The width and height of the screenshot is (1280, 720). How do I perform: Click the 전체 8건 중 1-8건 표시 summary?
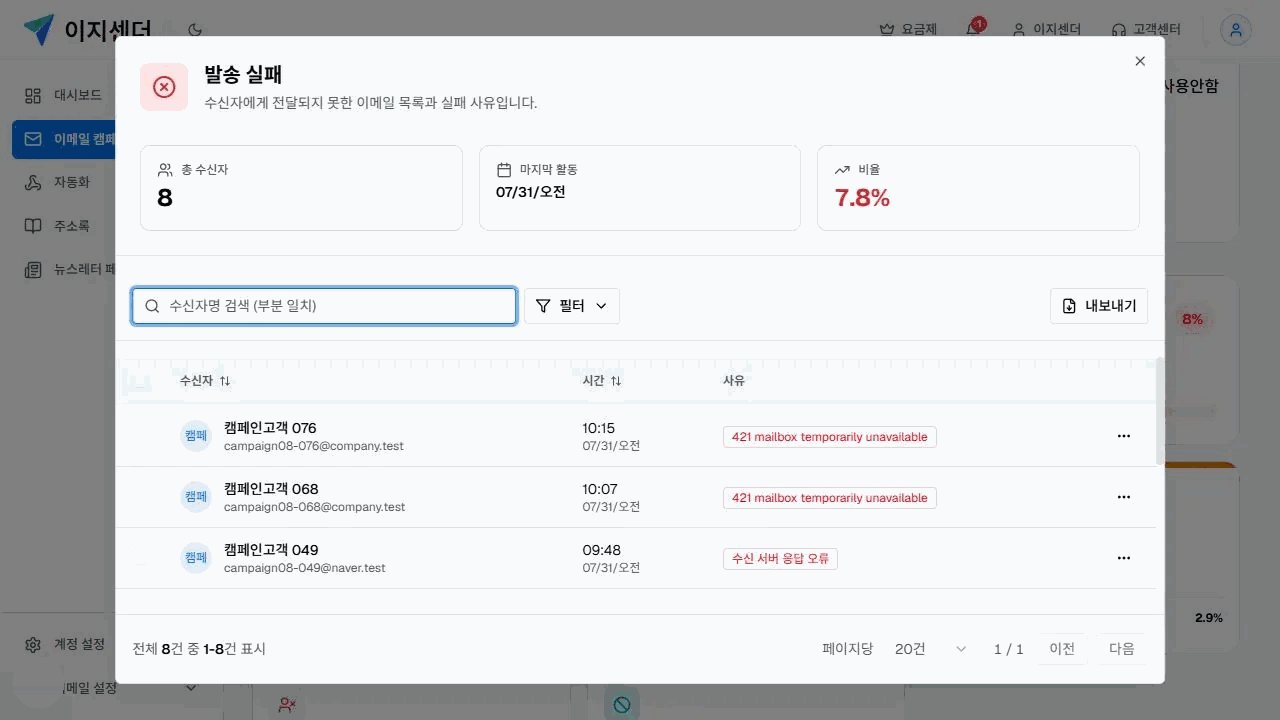click(199, 649)
